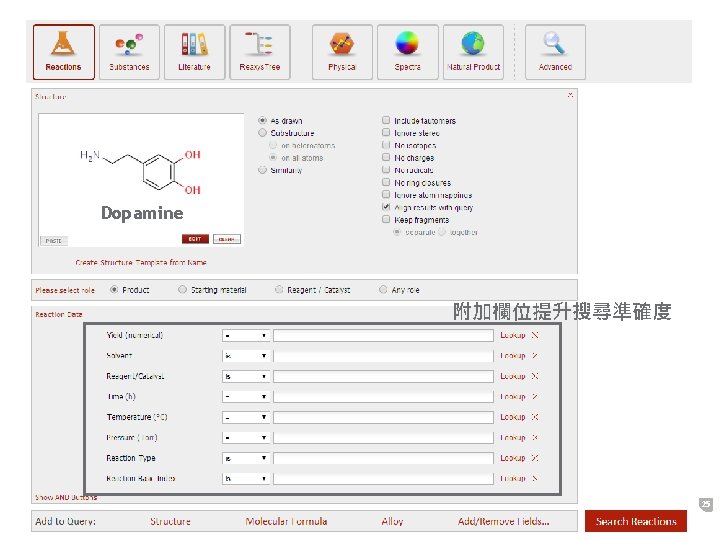
Task: Remove the Reaction Type field row
Action: click(x=534, y=458)
